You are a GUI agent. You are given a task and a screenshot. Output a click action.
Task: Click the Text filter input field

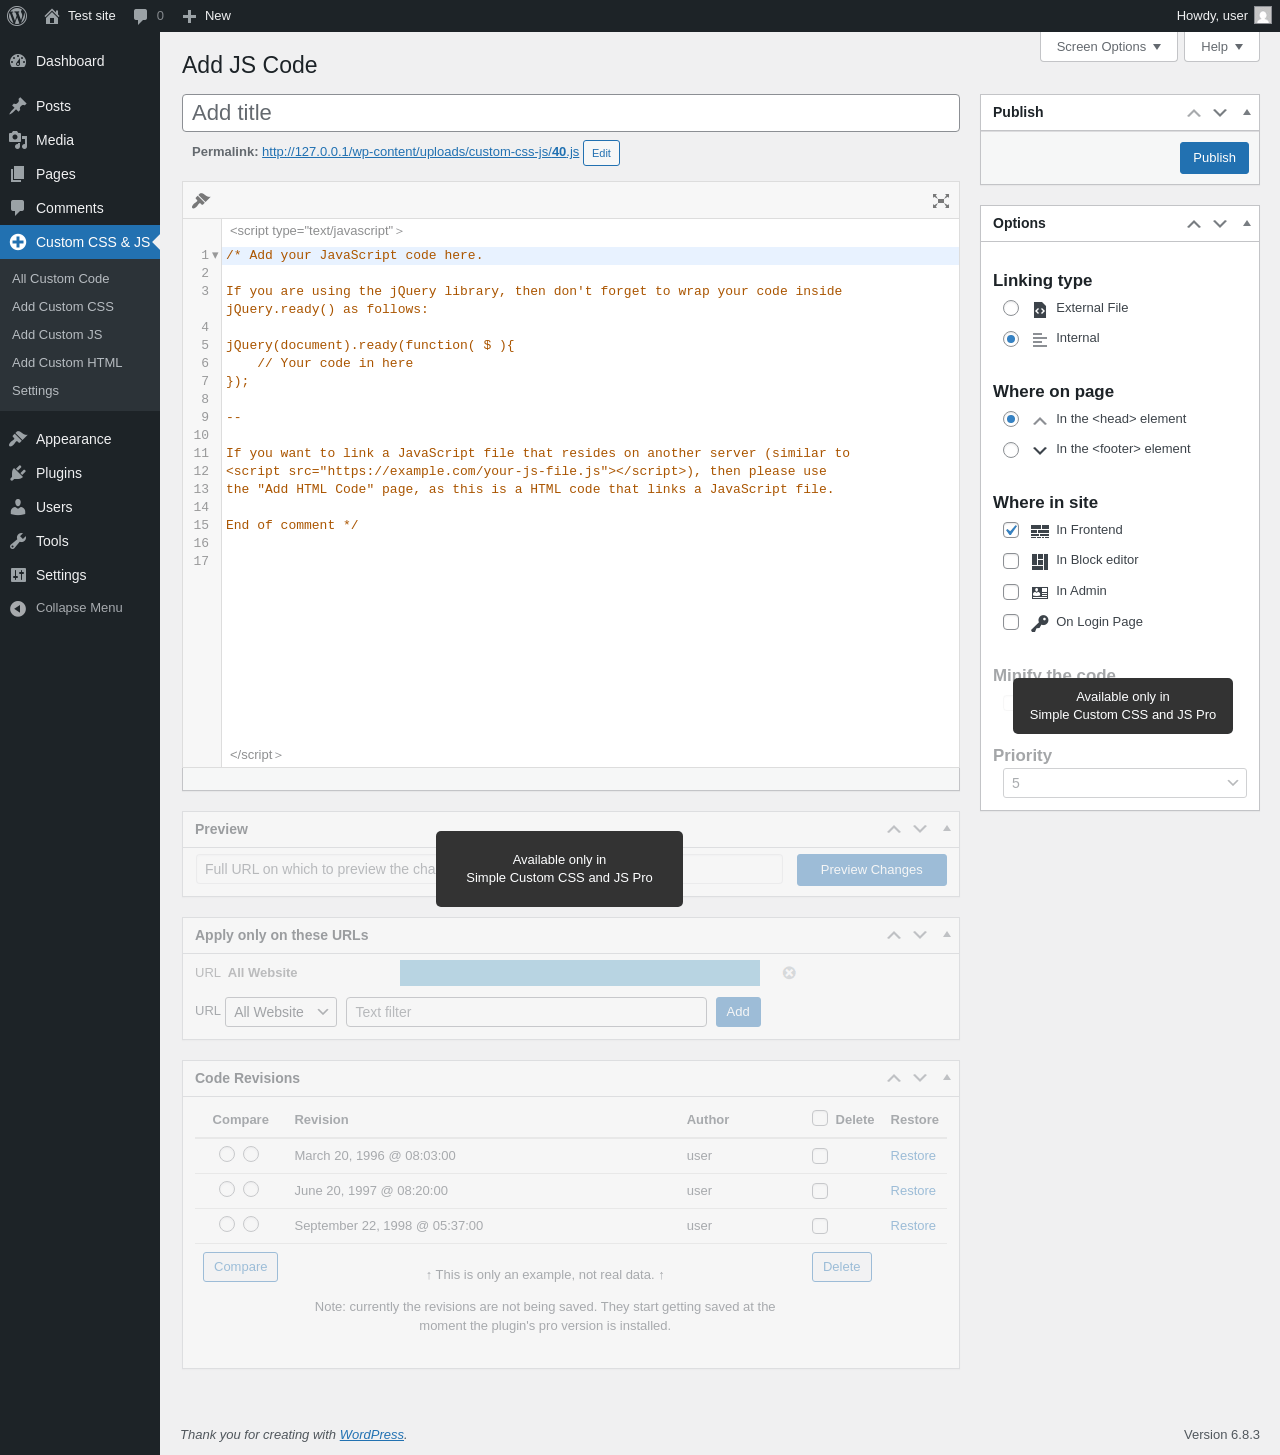526,1012
